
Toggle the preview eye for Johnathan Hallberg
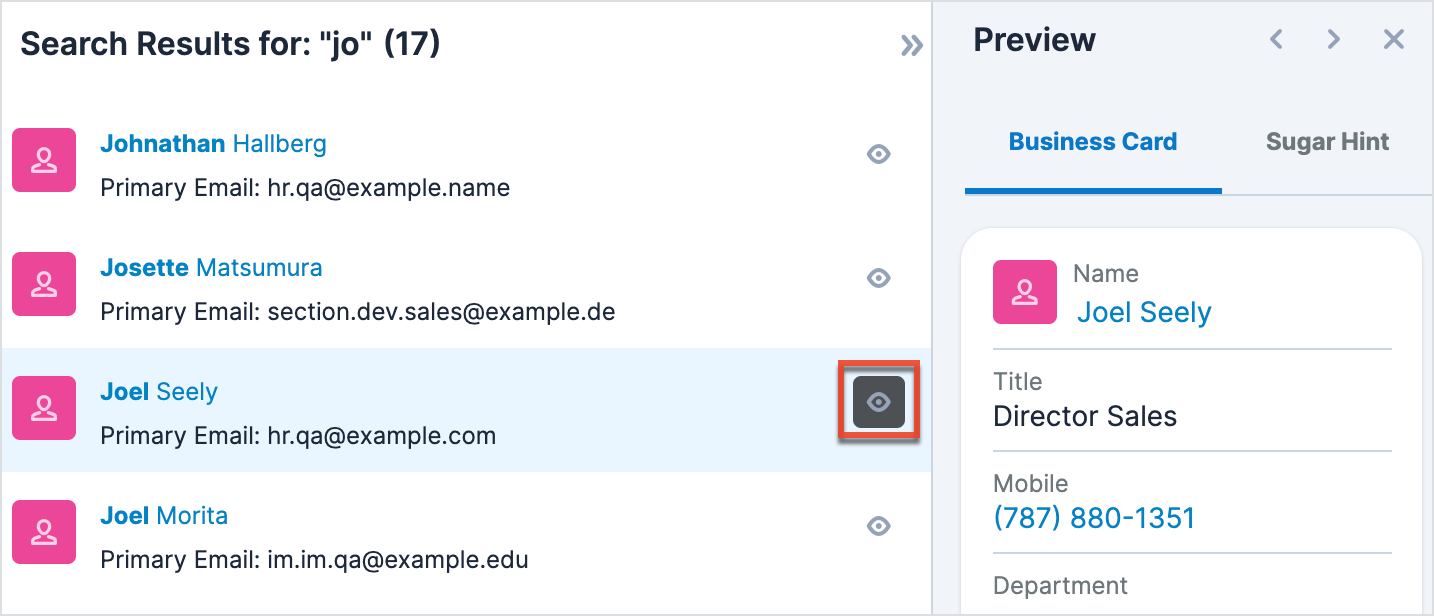[x=878, y=154]
